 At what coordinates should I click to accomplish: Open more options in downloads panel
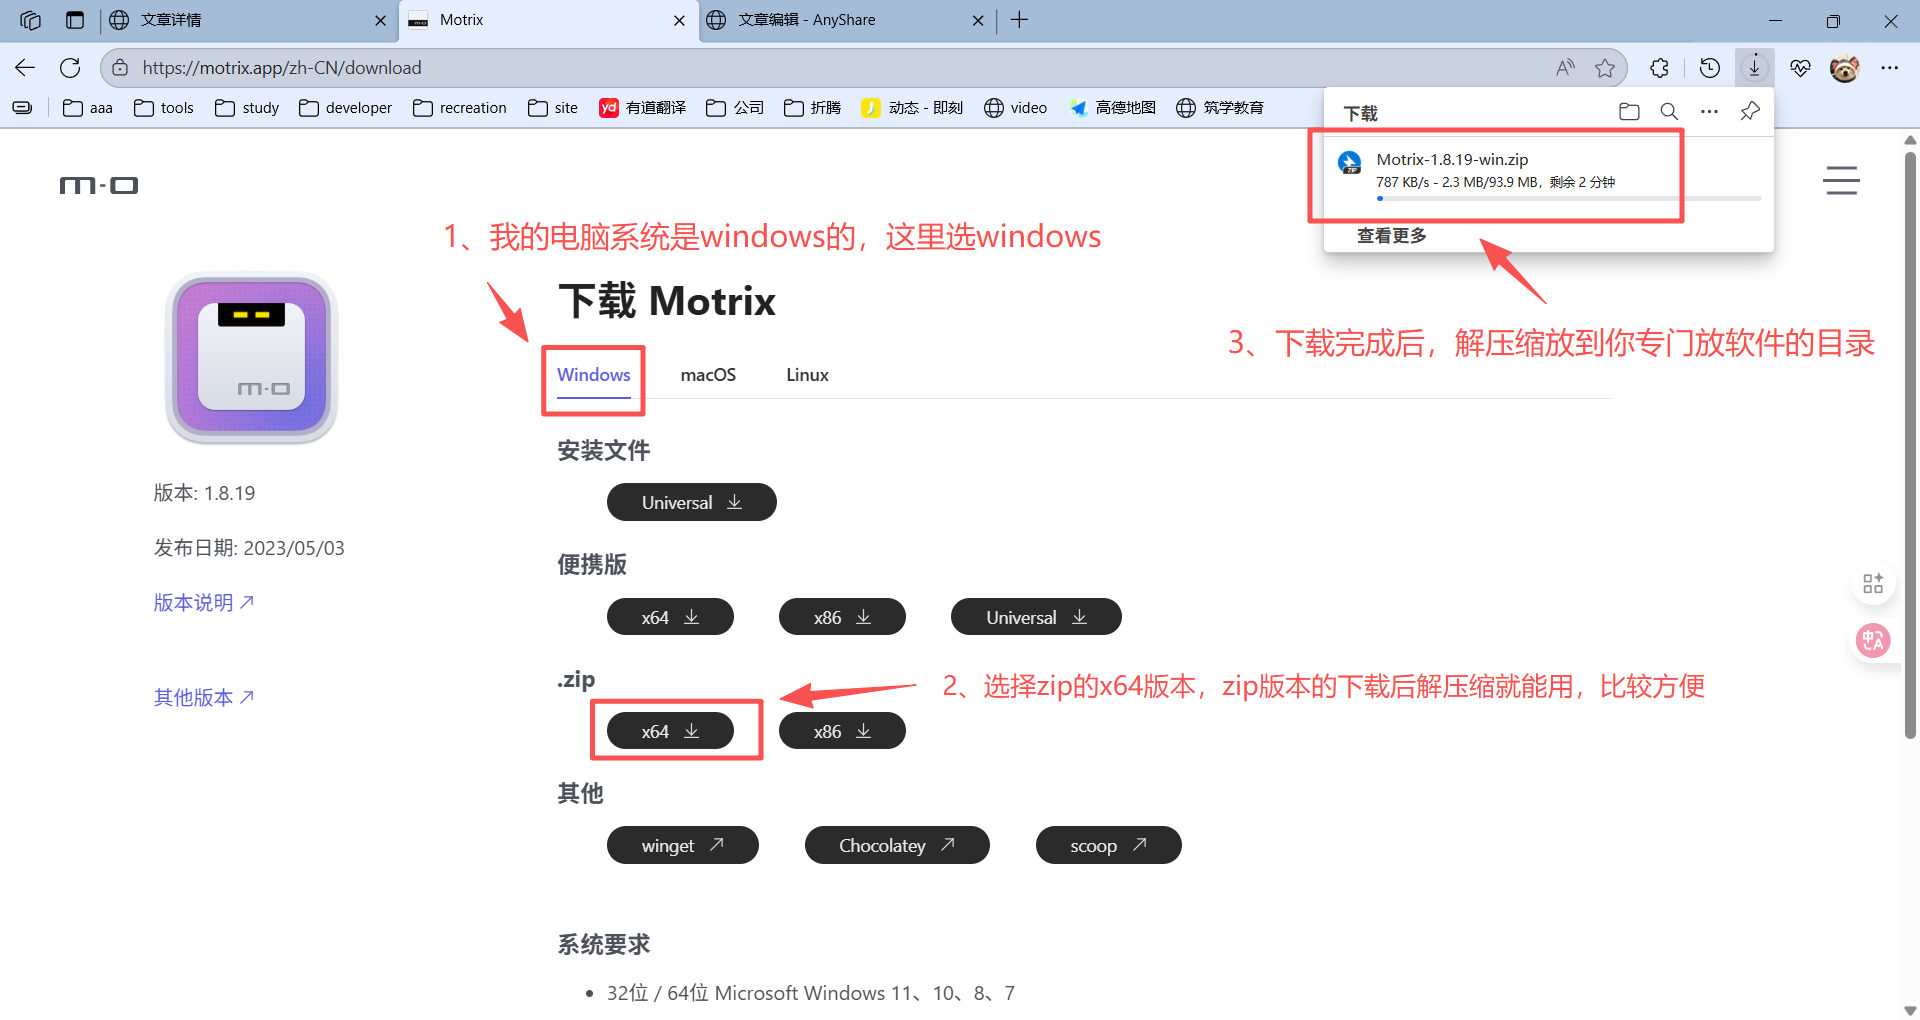[1709, 112]
